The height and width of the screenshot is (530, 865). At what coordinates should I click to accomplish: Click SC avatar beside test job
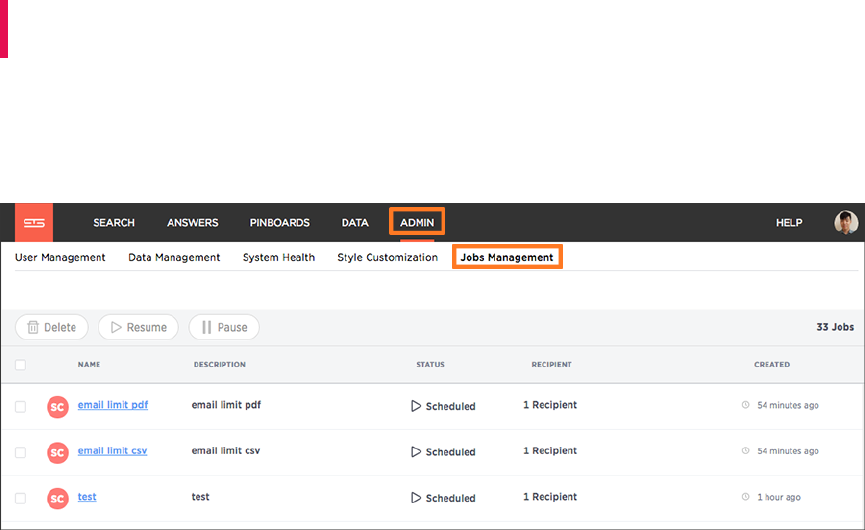tap(58, 498)
